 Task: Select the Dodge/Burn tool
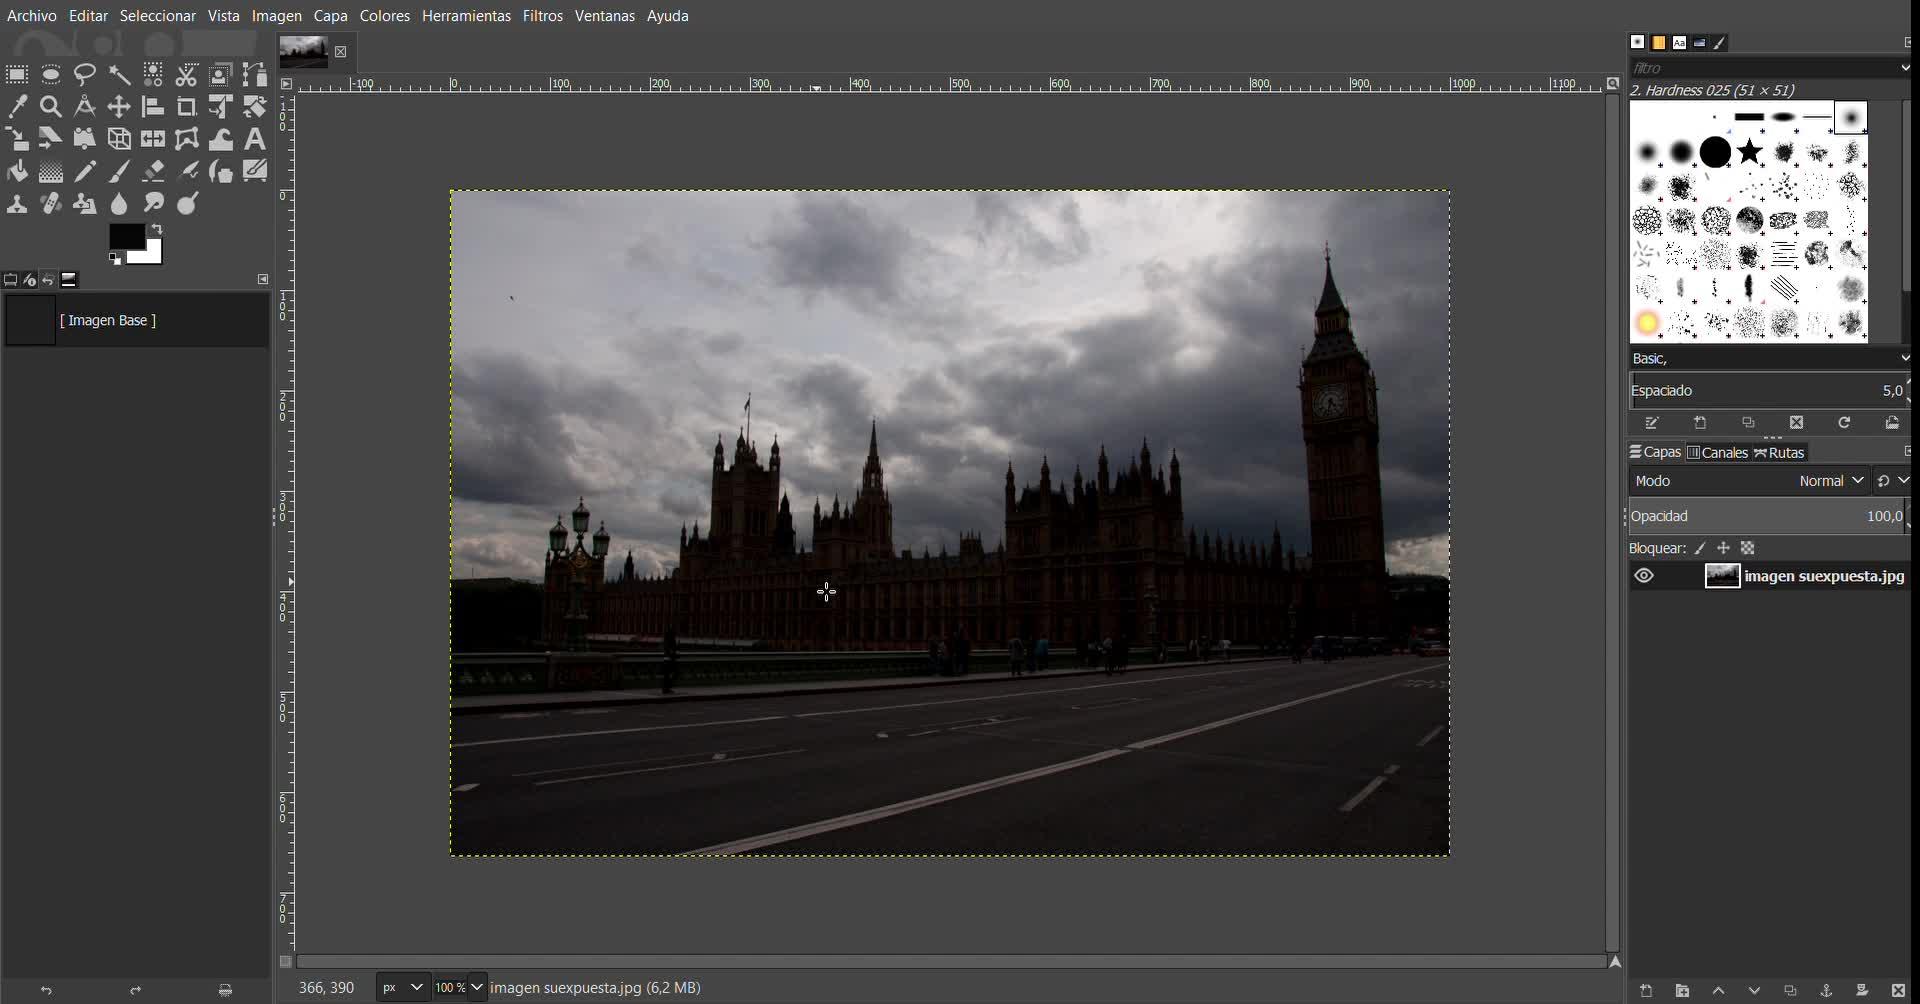[x=187, y=204]
